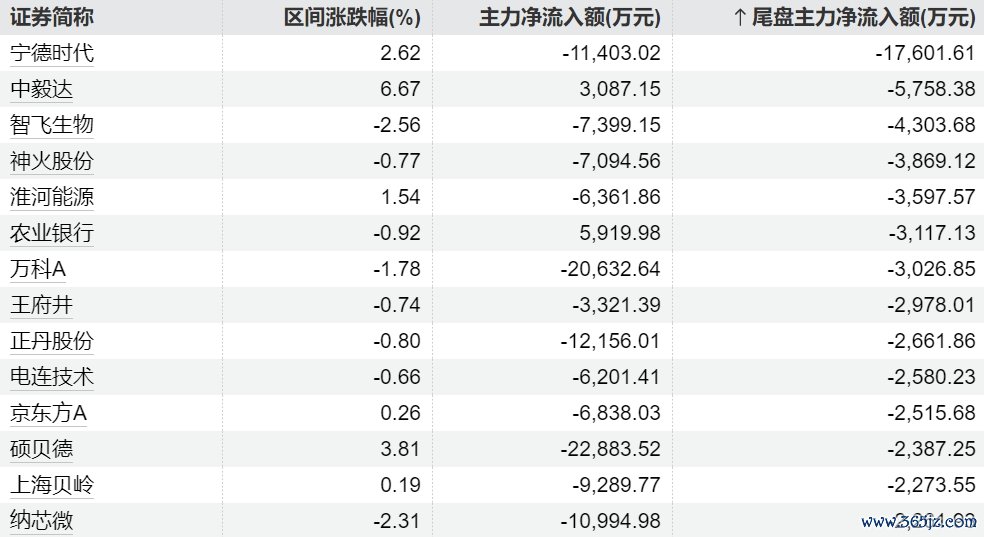Sort by 主力净流入额(万元) column header
The height and width of the screenshot is (537, 984).
click(570, 16)
